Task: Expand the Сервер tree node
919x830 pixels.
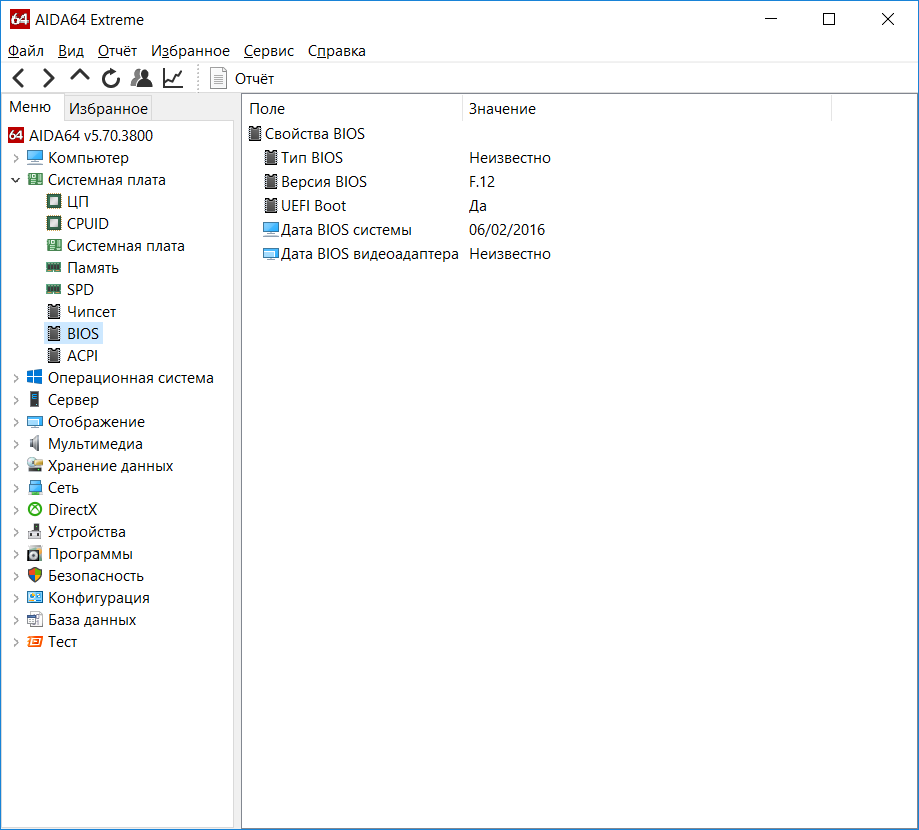Action: [16, 400]
